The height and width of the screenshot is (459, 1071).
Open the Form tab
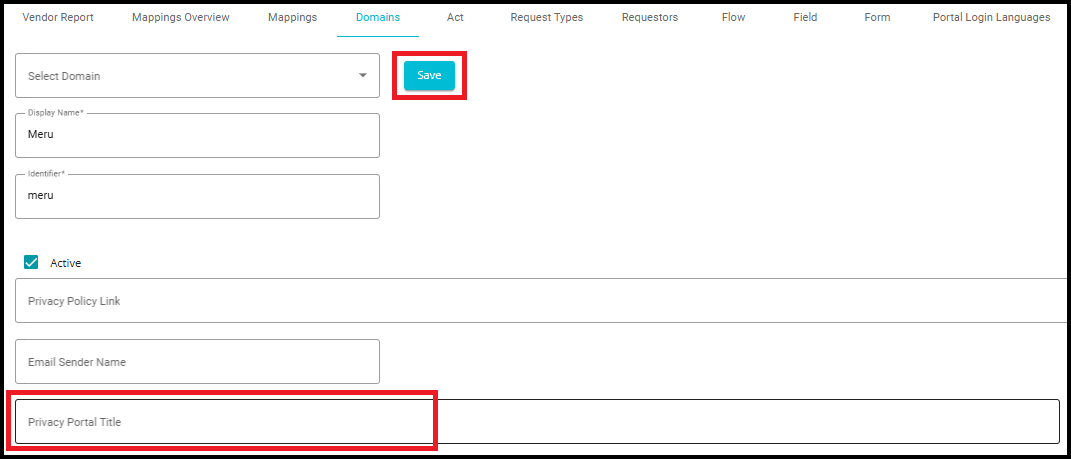(x=877, y=18)
